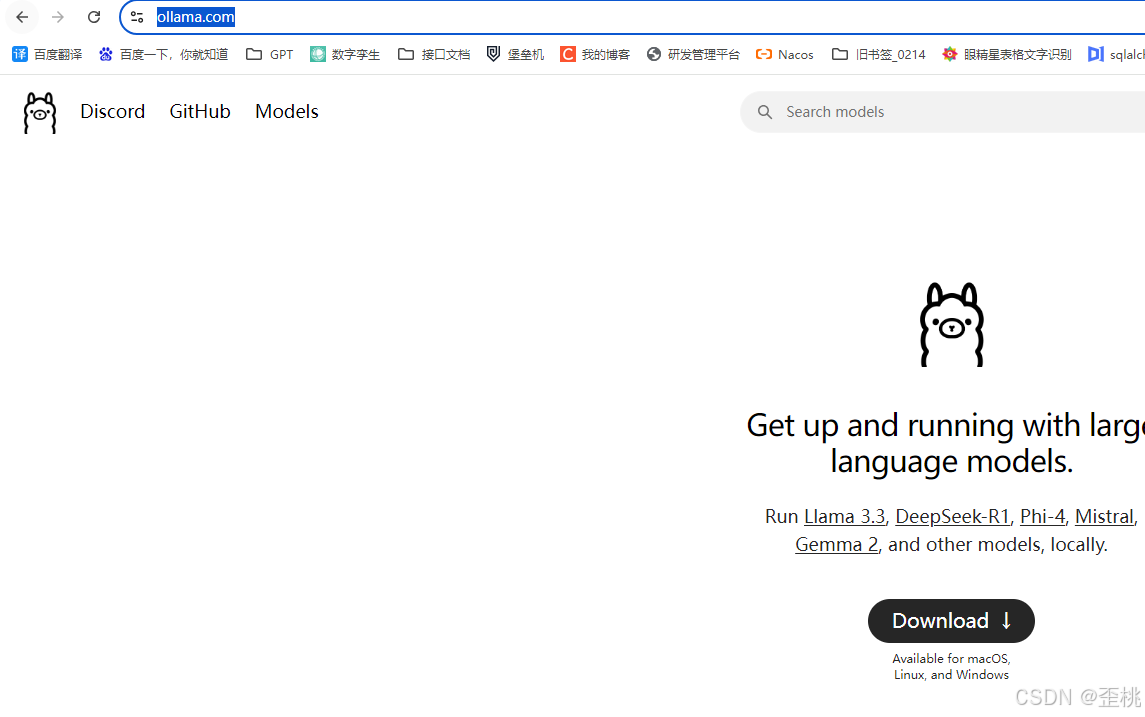Open the 百度翻译 bookmark

[47, 54]
